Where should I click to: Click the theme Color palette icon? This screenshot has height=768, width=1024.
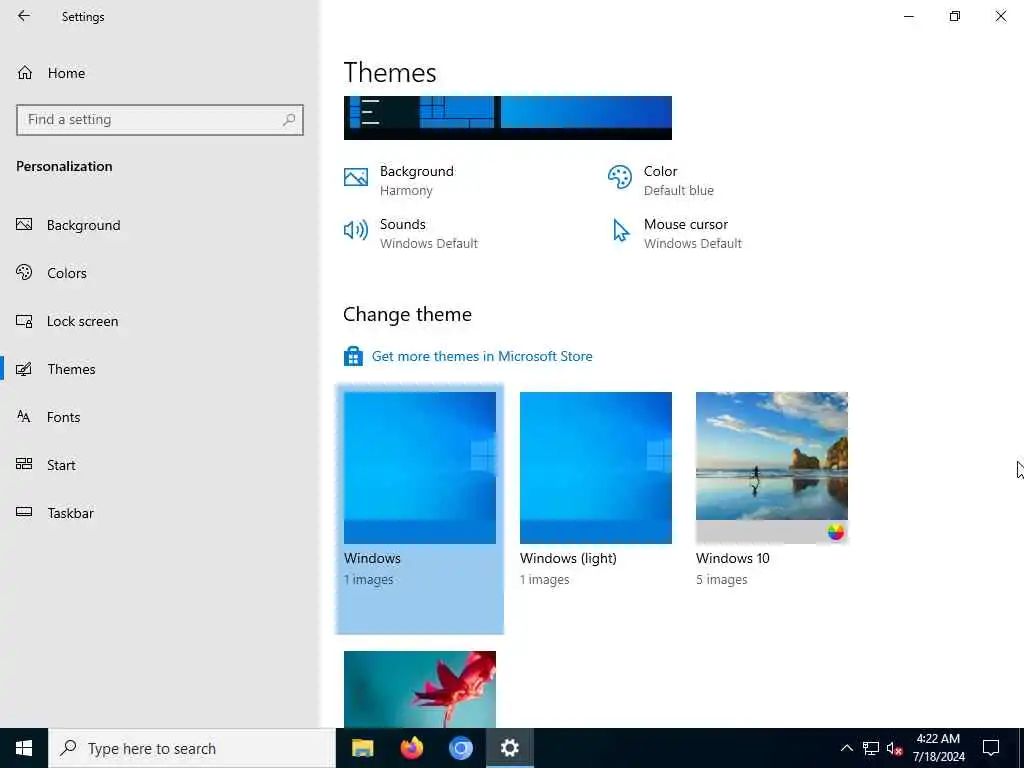pos(620,177)
